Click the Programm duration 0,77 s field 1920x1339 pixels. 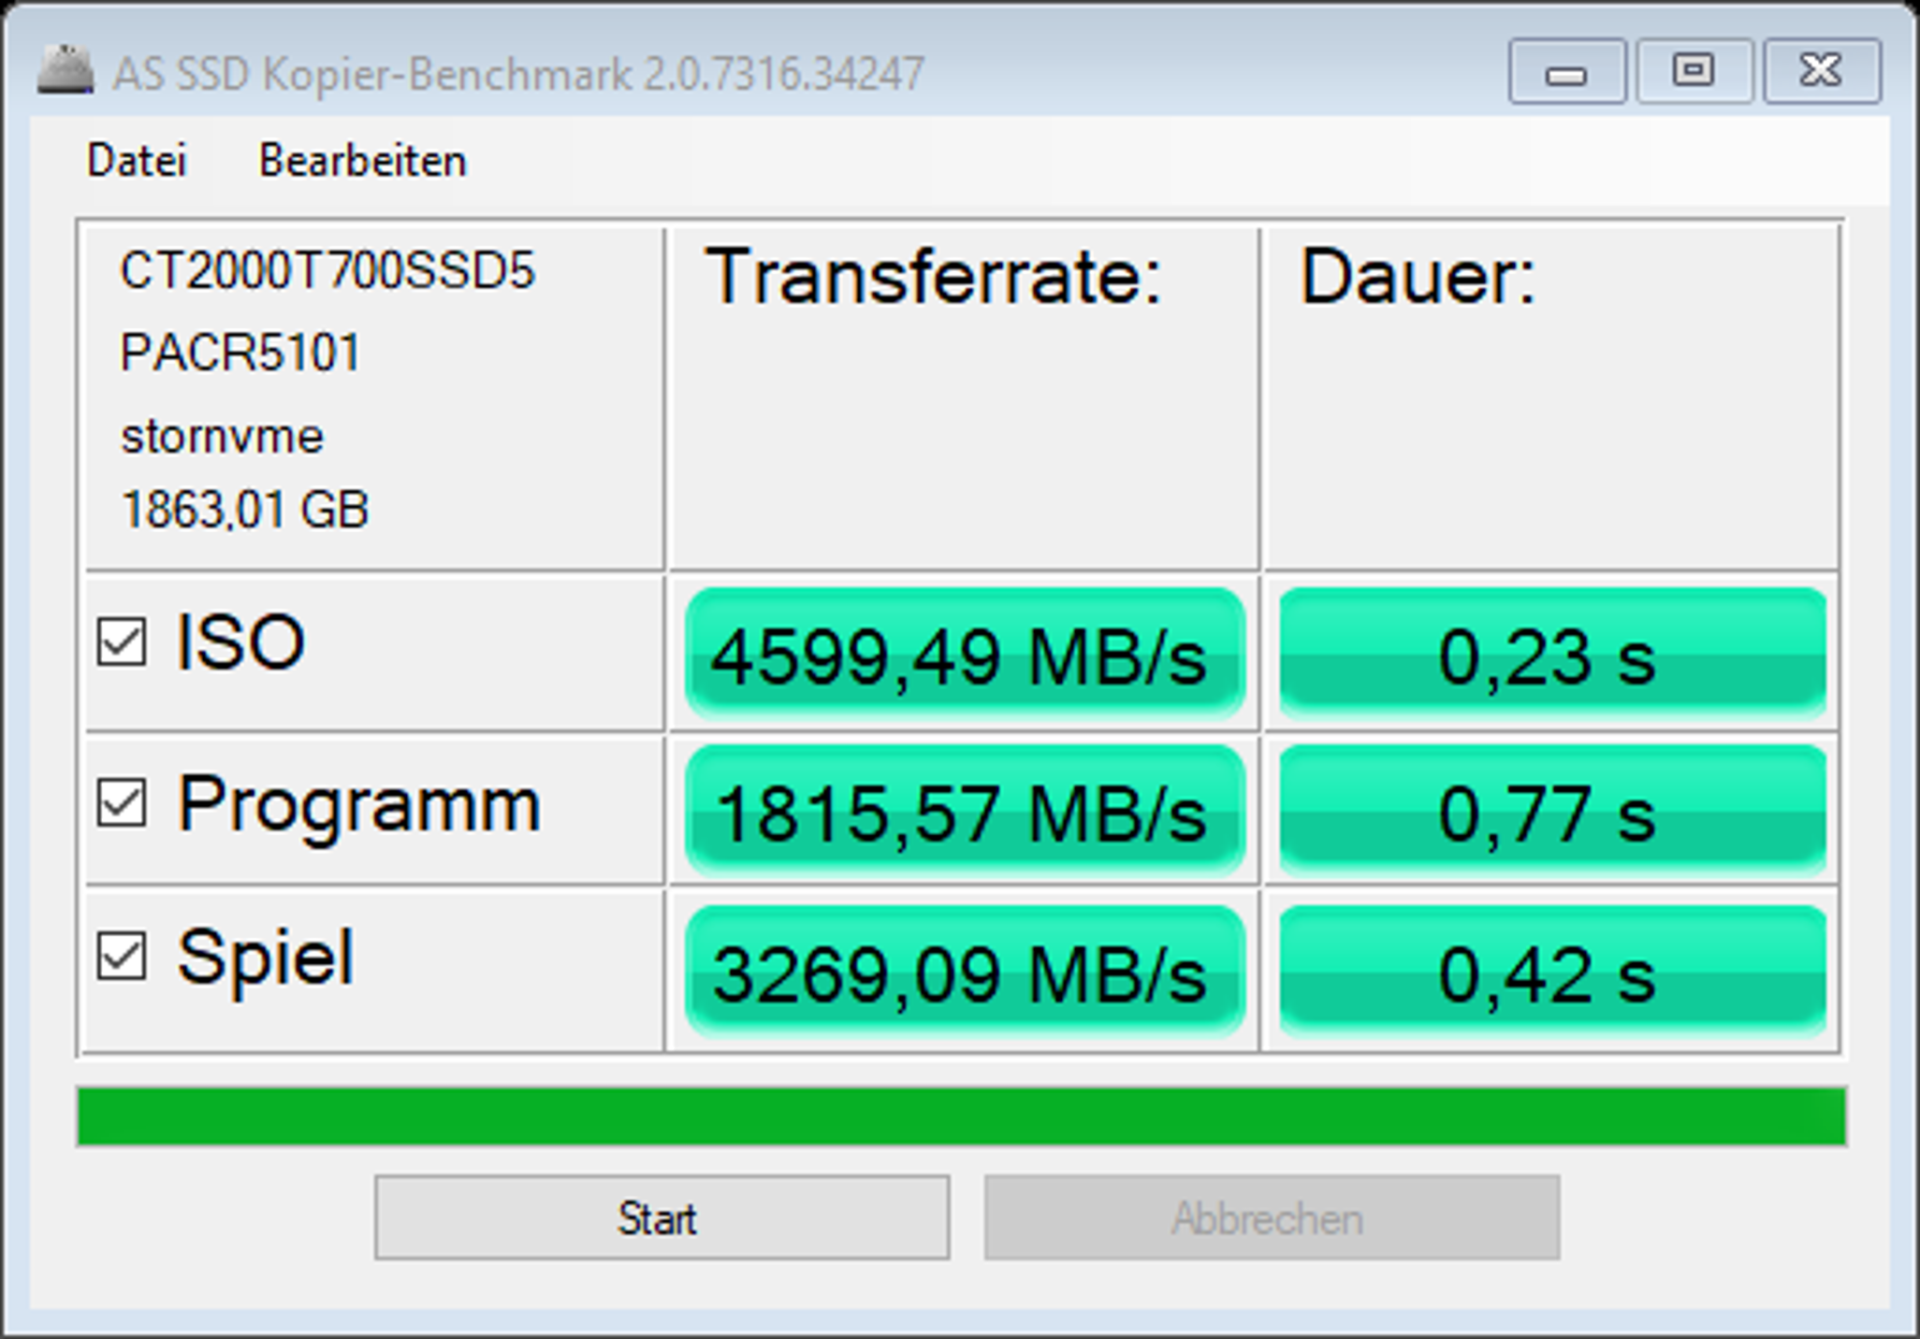1553,811
